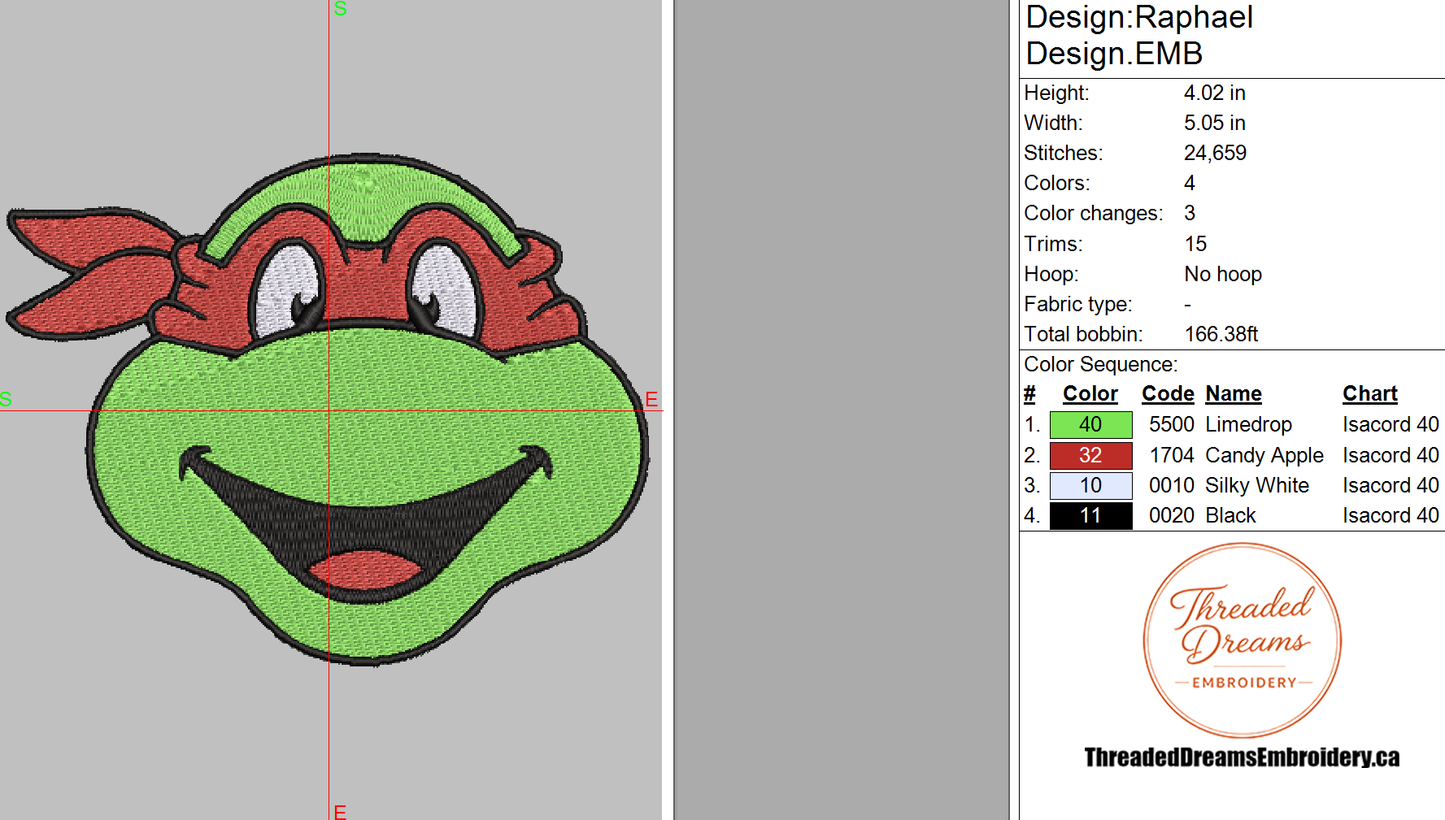Click the Width value 5.05 in
The image size is (1445, 820).
tap(1214, 123)
